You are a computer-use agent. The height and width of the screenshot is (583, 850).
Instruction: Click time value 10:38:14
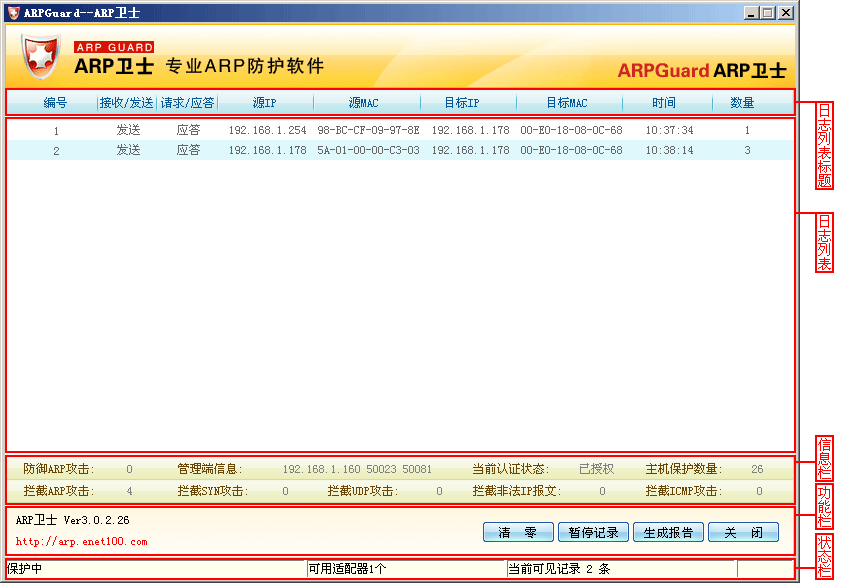[669, 150]
